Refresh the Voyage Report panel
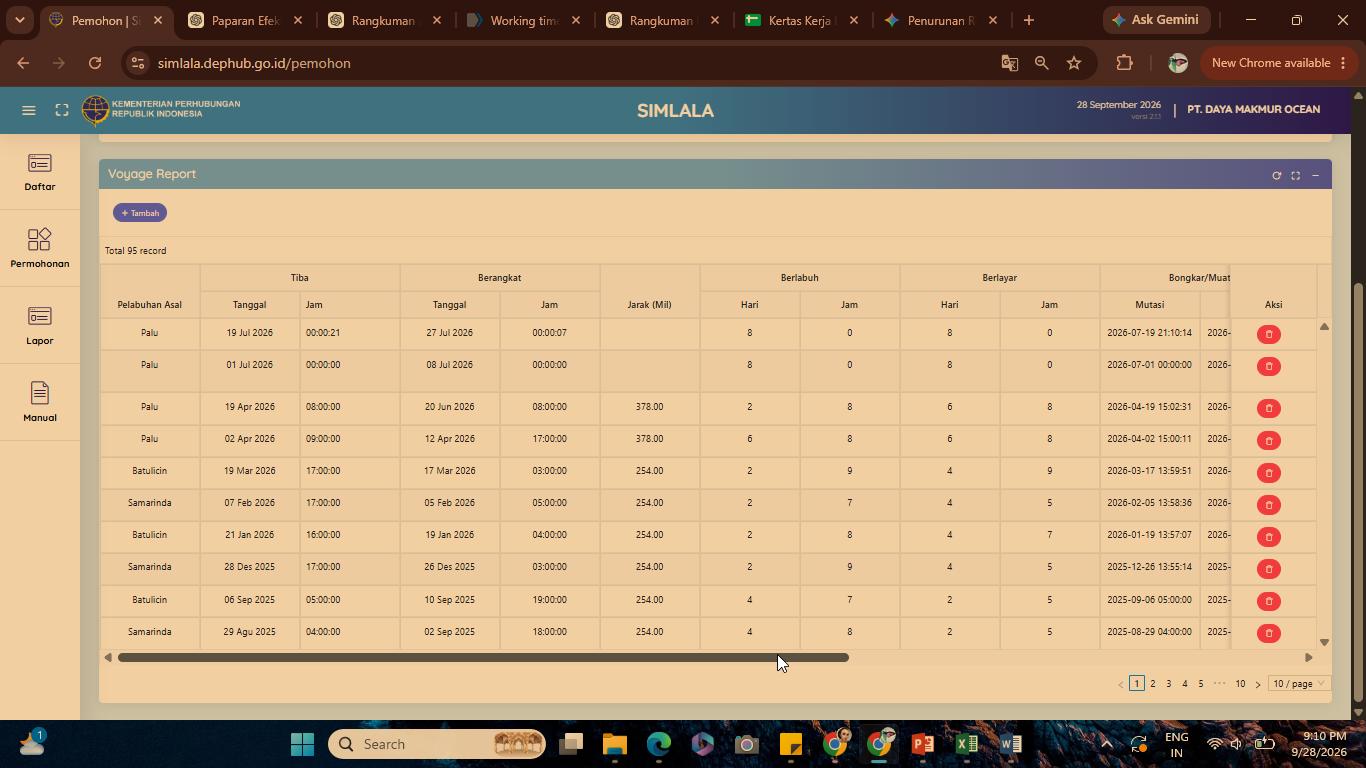 coord(1276,175)
